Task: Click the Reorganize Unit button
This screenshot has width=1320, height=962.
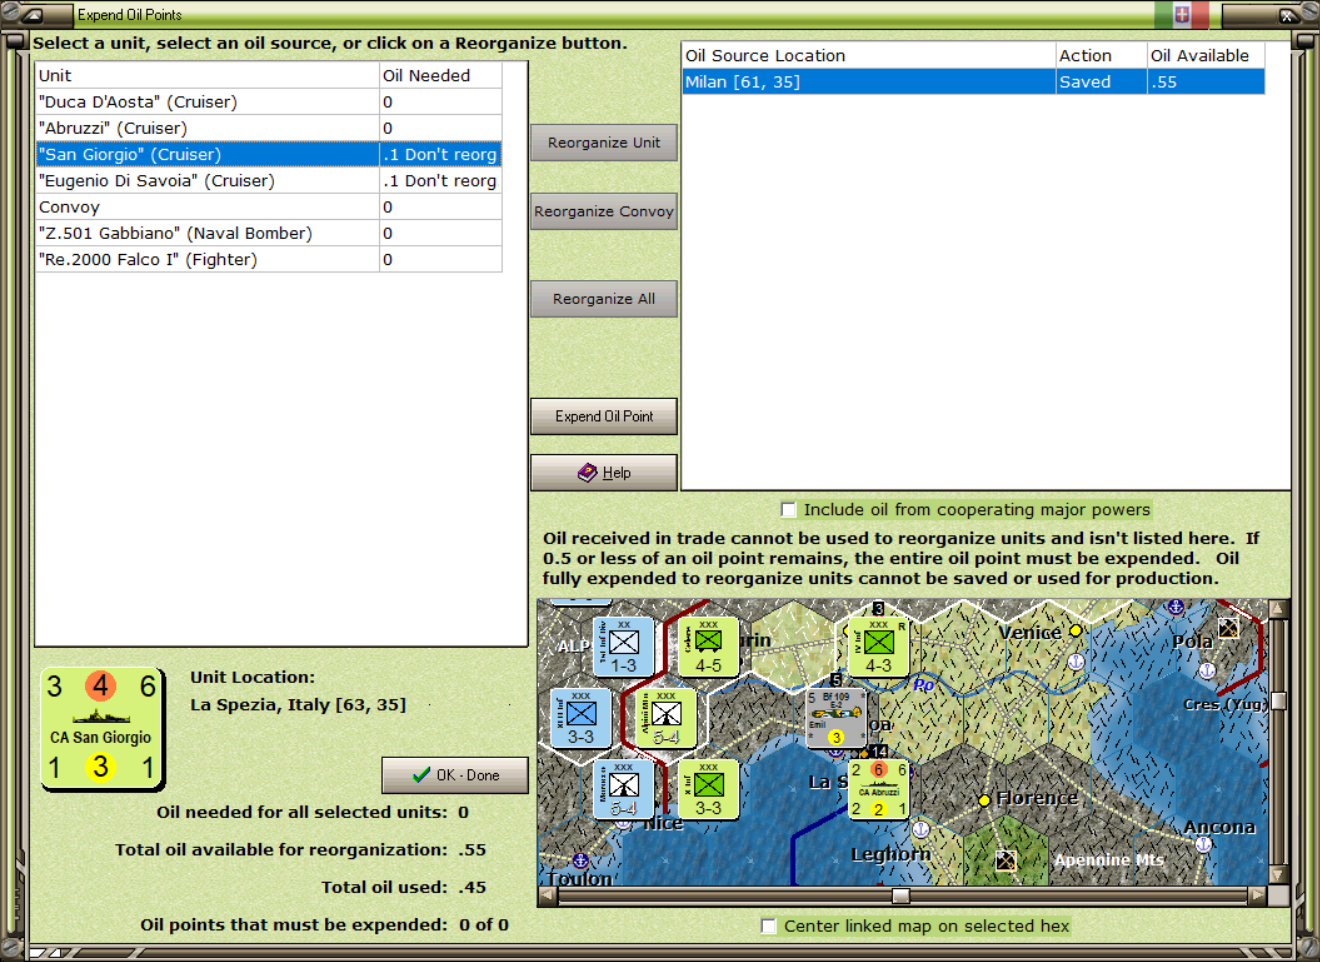Action: click(x=604, y=143)
